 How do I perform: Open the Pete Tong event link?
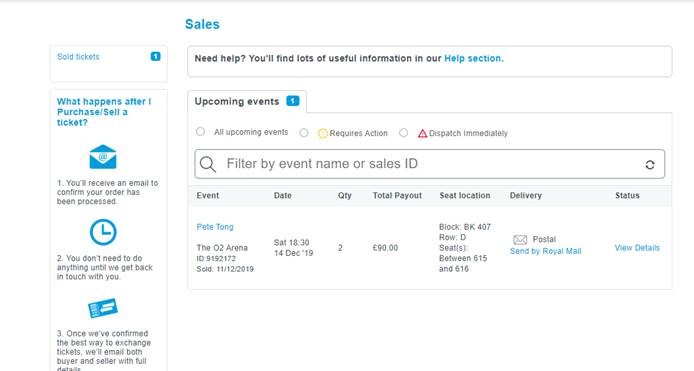tap(215, 227)
